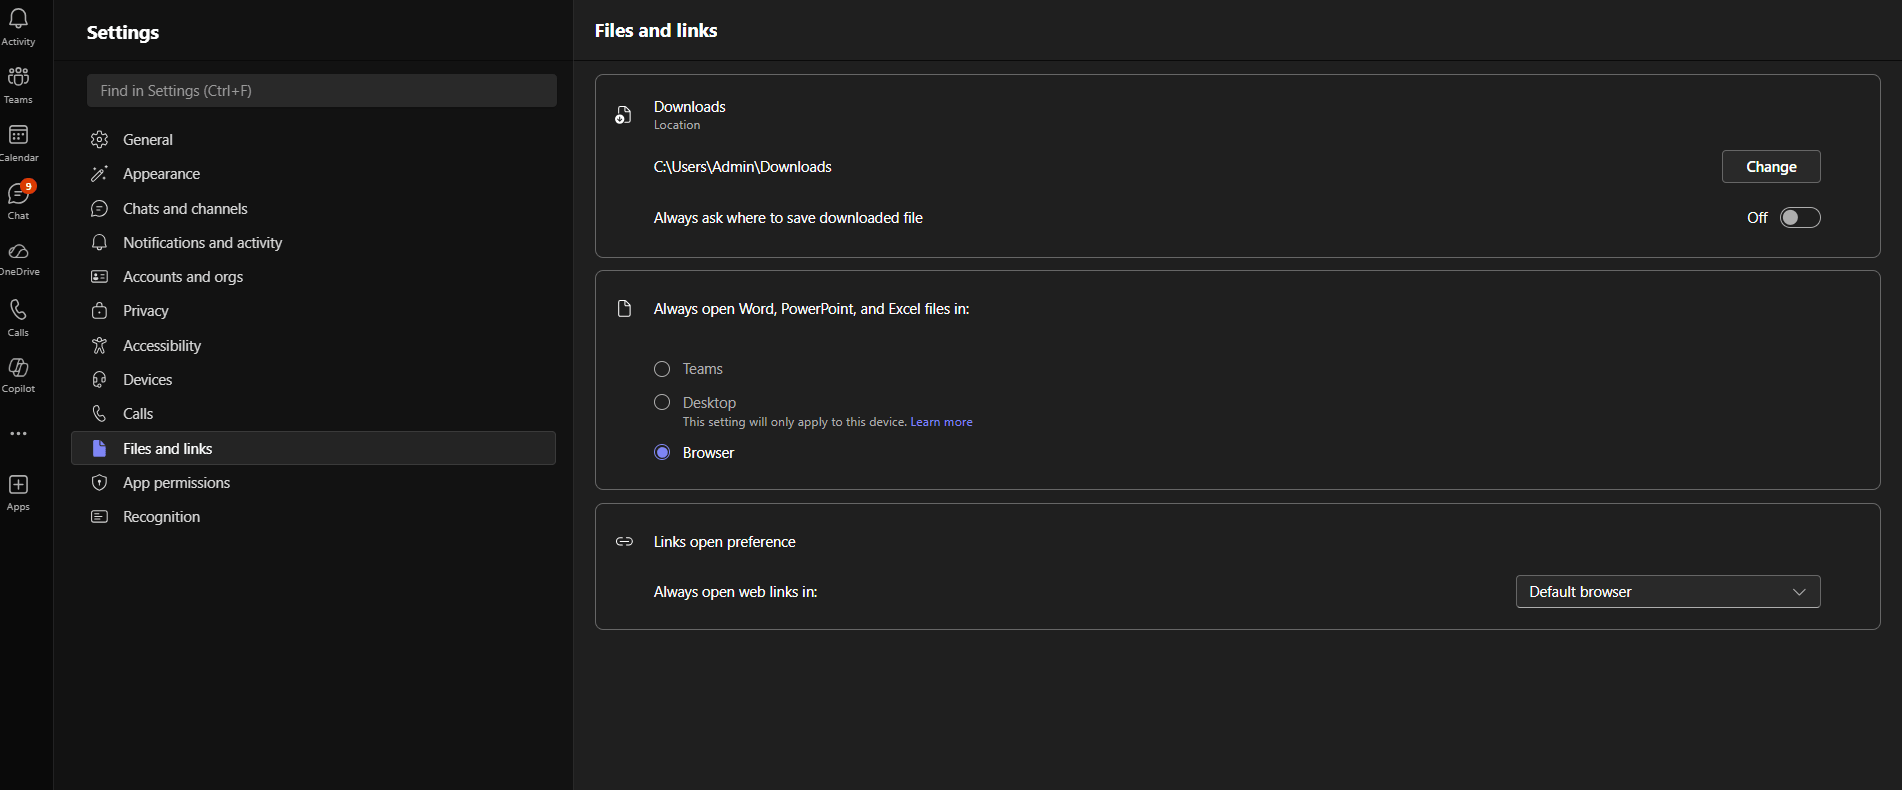Select the Browser radio option
Screen dimensions: 1902x790
(x=662, y=452)
